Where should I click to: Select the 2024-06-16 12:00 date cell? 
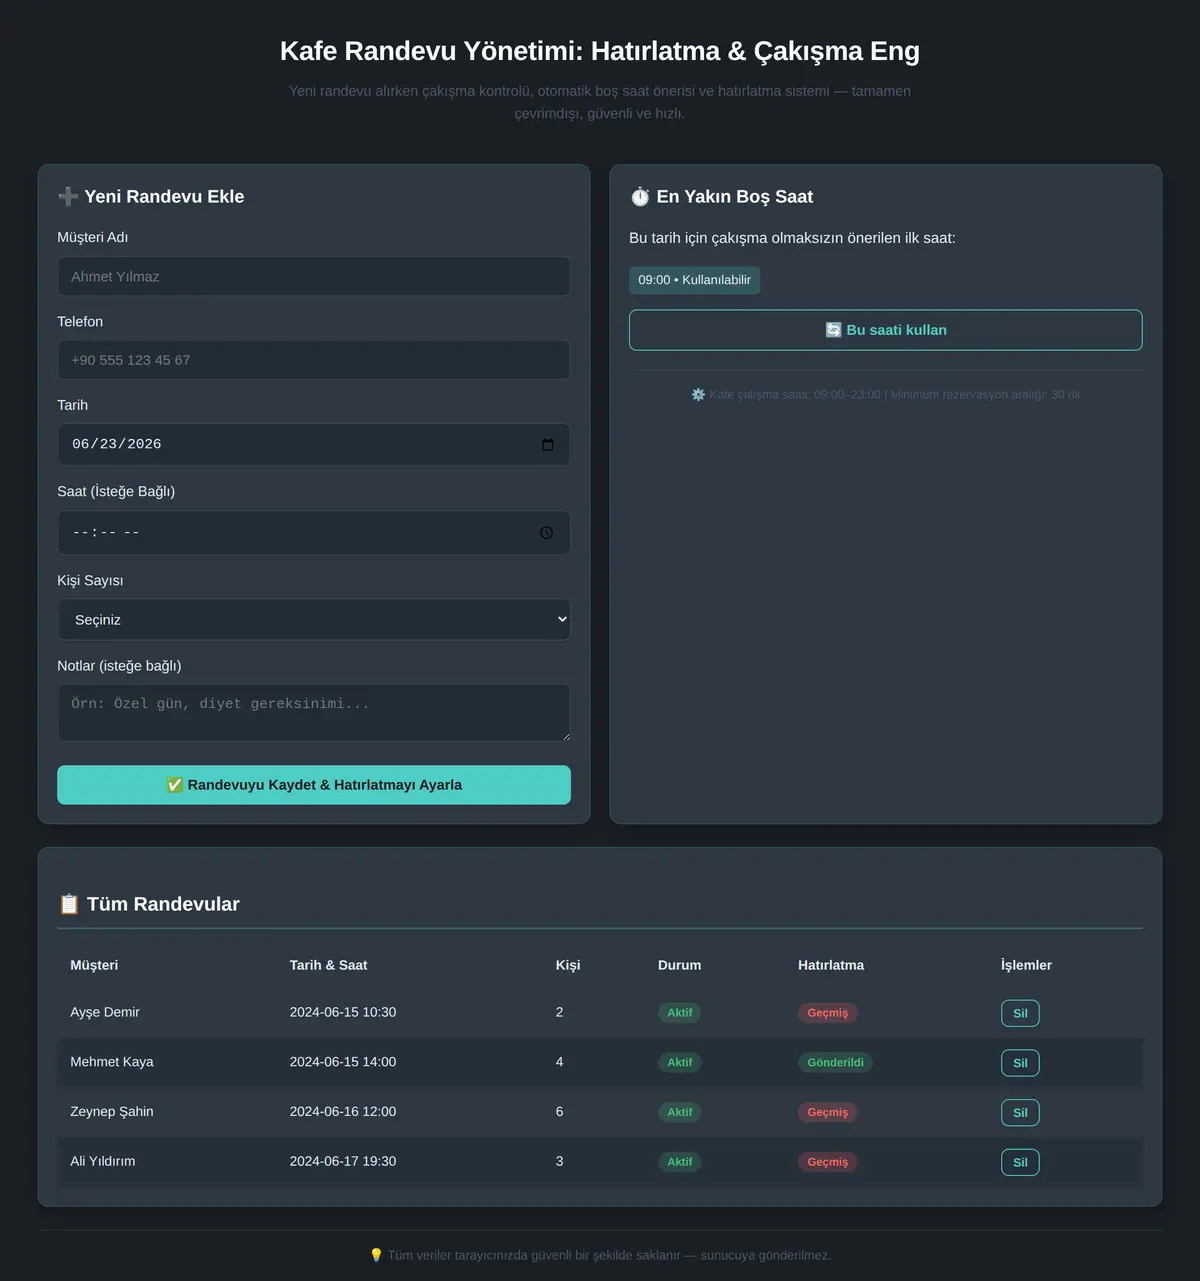click(343, 1112)
